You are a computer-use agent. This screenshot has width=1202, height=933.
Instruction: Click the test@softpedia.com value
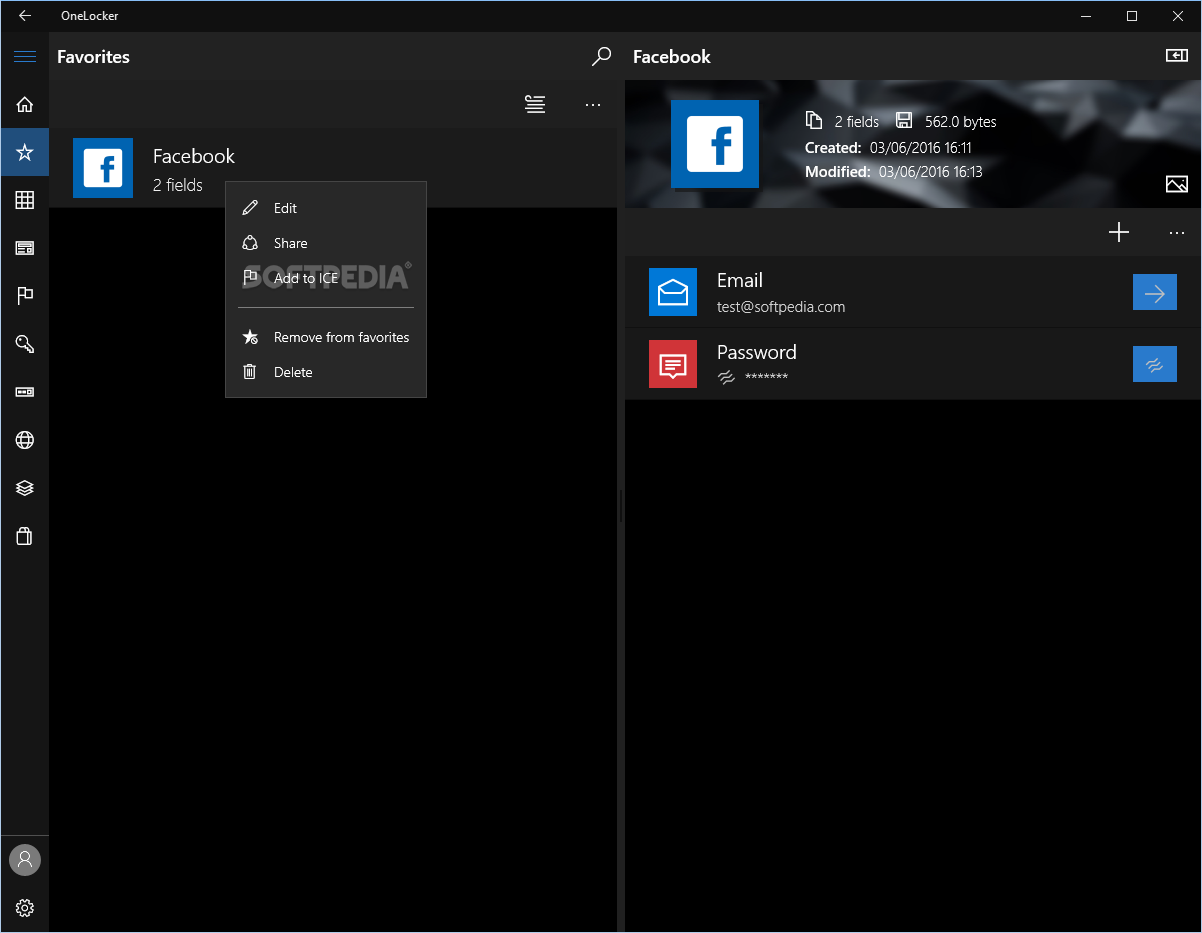coord(781,307)
